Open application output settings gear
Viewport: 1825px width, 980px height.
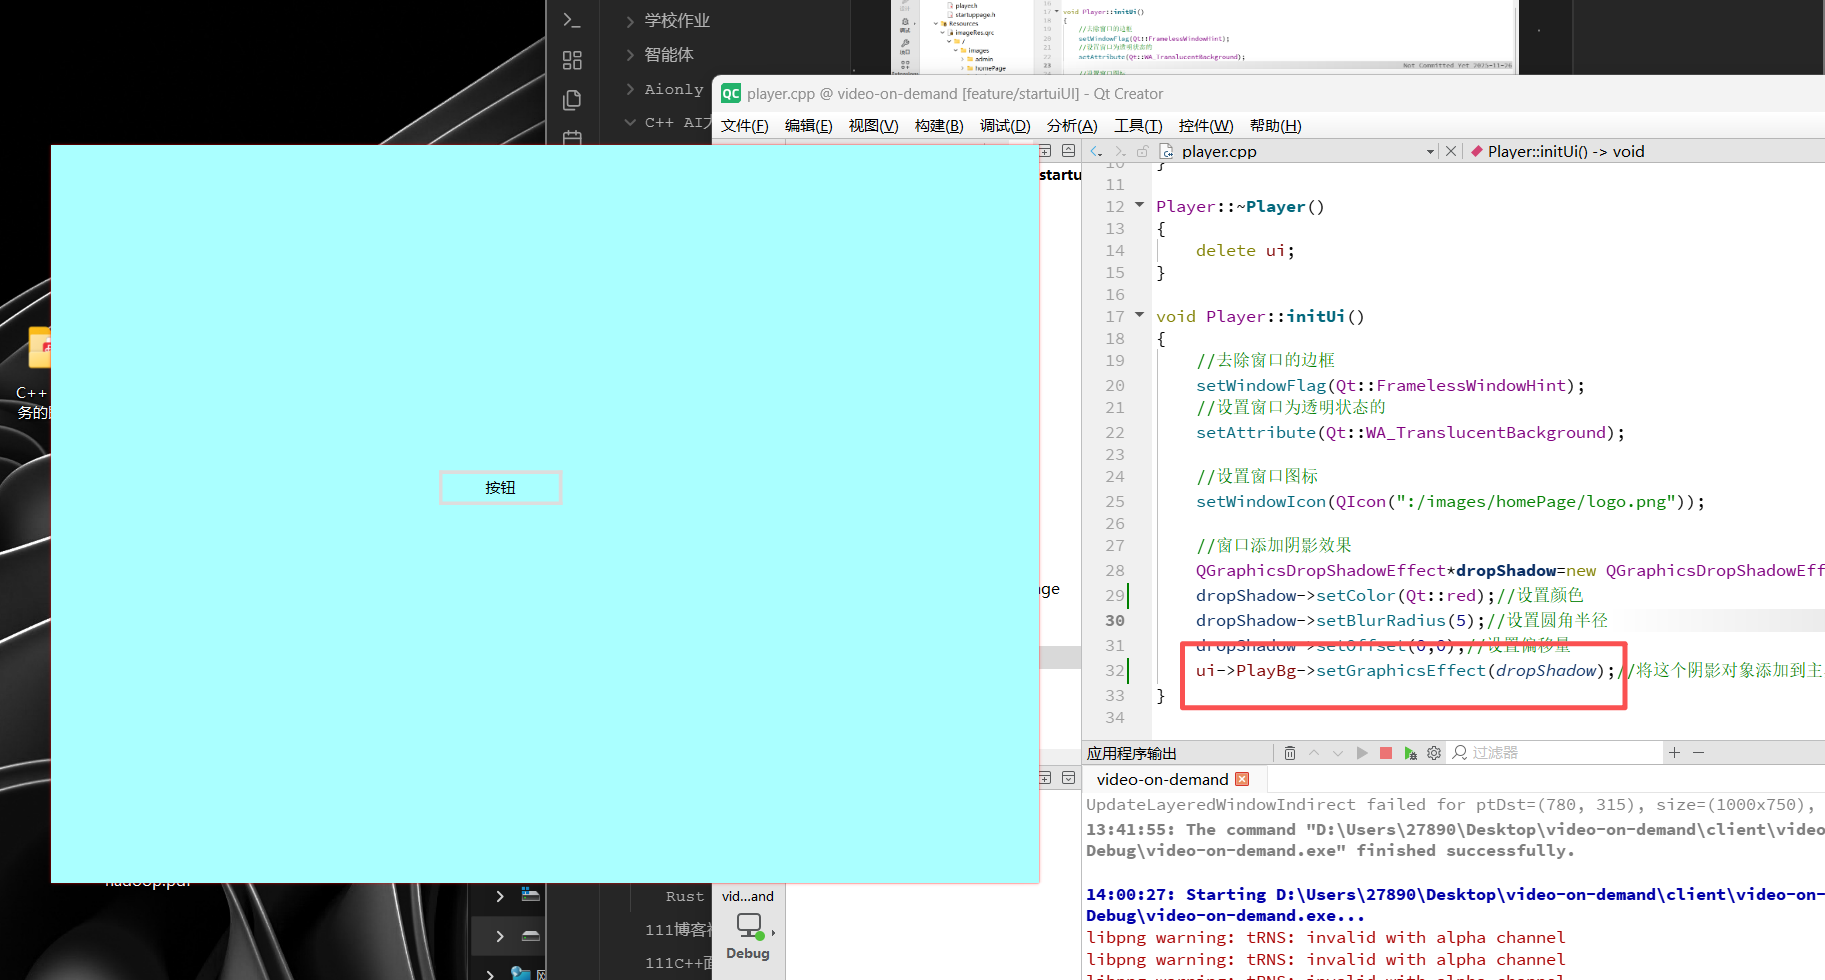point(1434,753)
